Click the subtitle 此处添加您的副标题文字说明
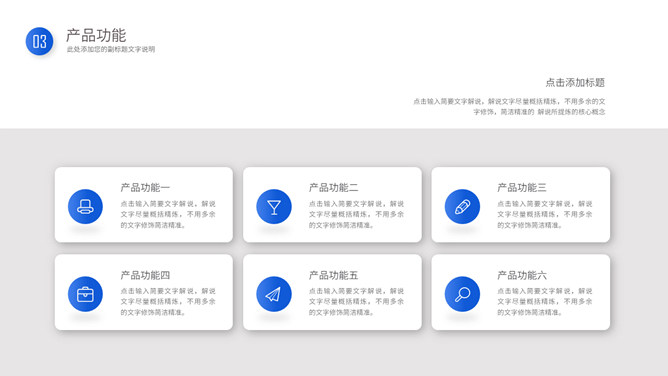The image size is (668, 376). tap(111, 49)
